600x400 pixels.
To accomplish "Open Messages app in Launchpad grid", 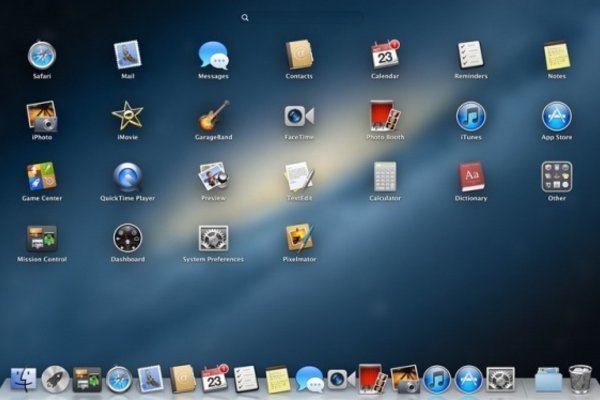I will 213,56.
